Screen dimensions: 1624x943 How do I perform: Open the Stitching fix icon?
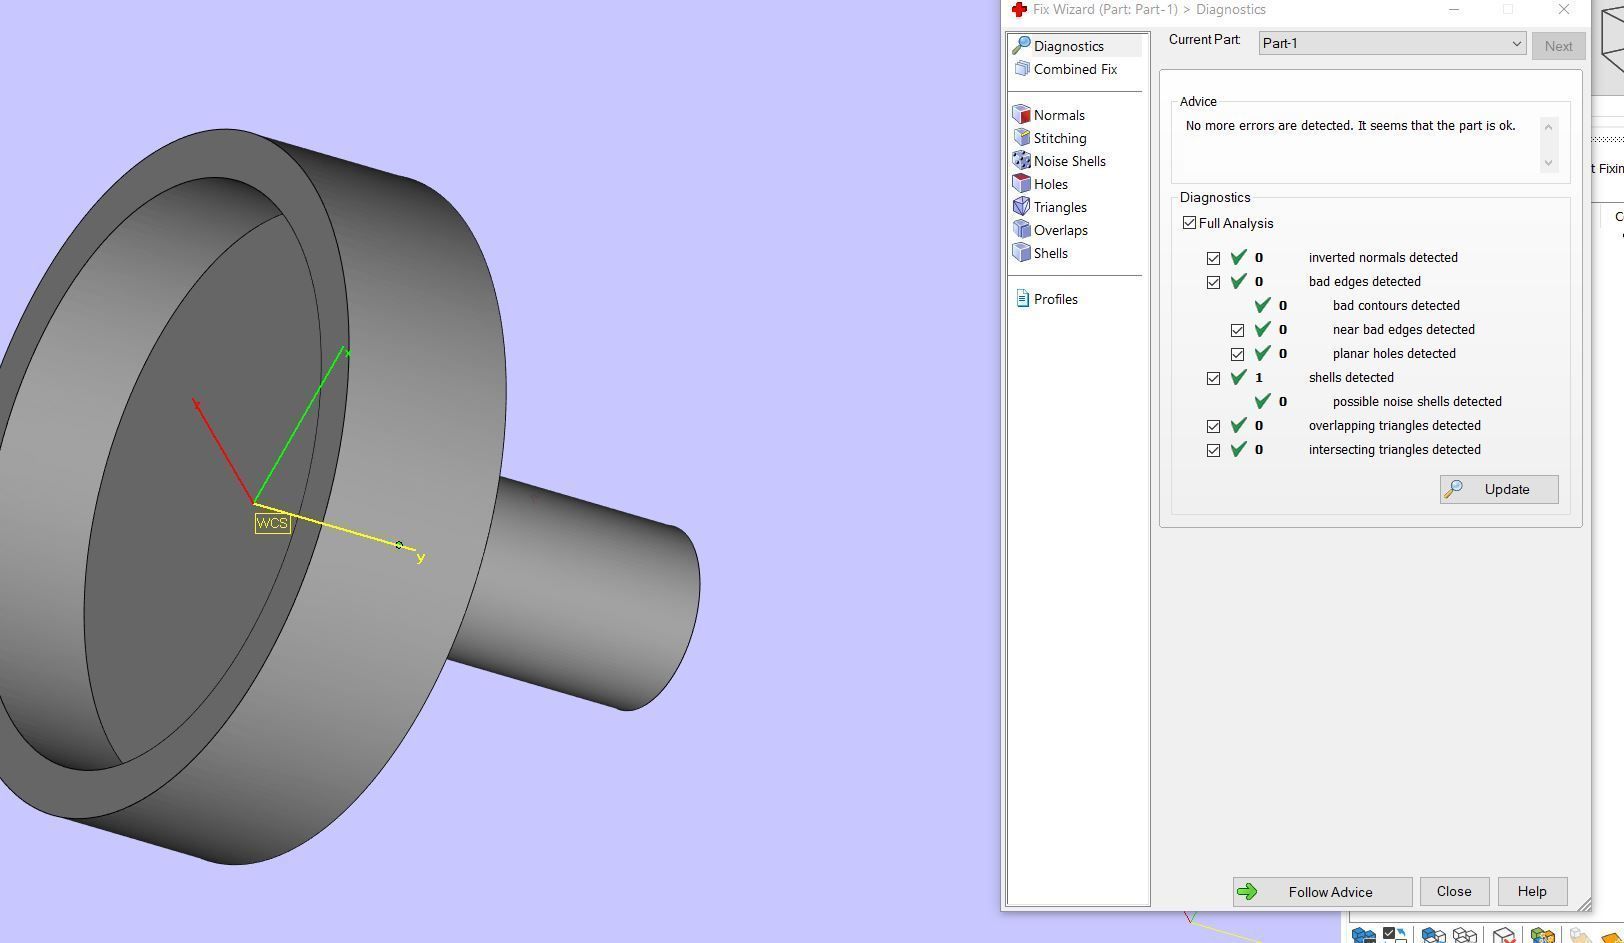[1021, 138]
